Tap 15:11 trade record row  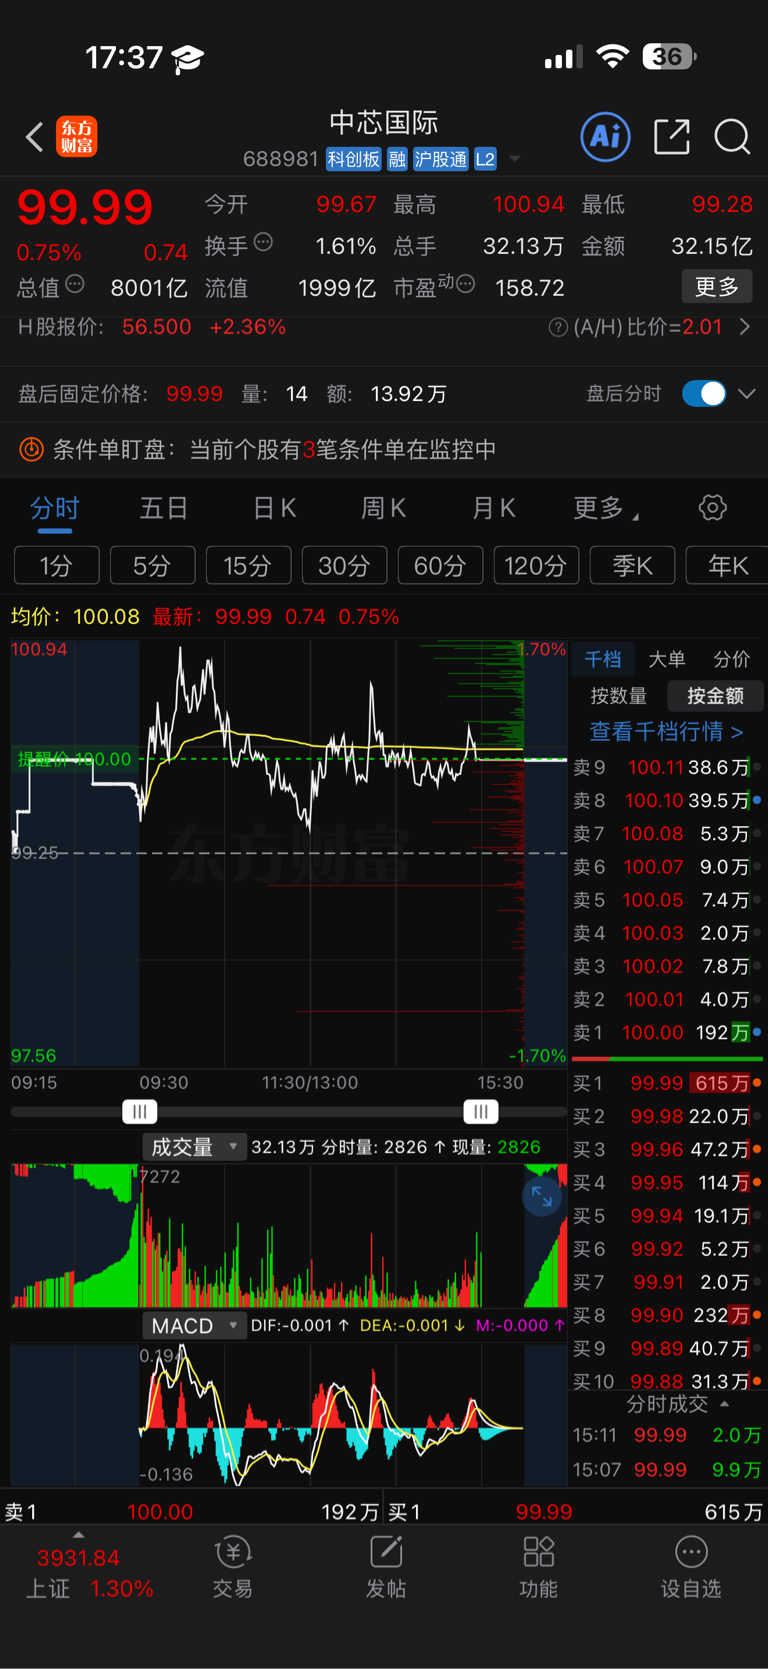pos(667,1435)
